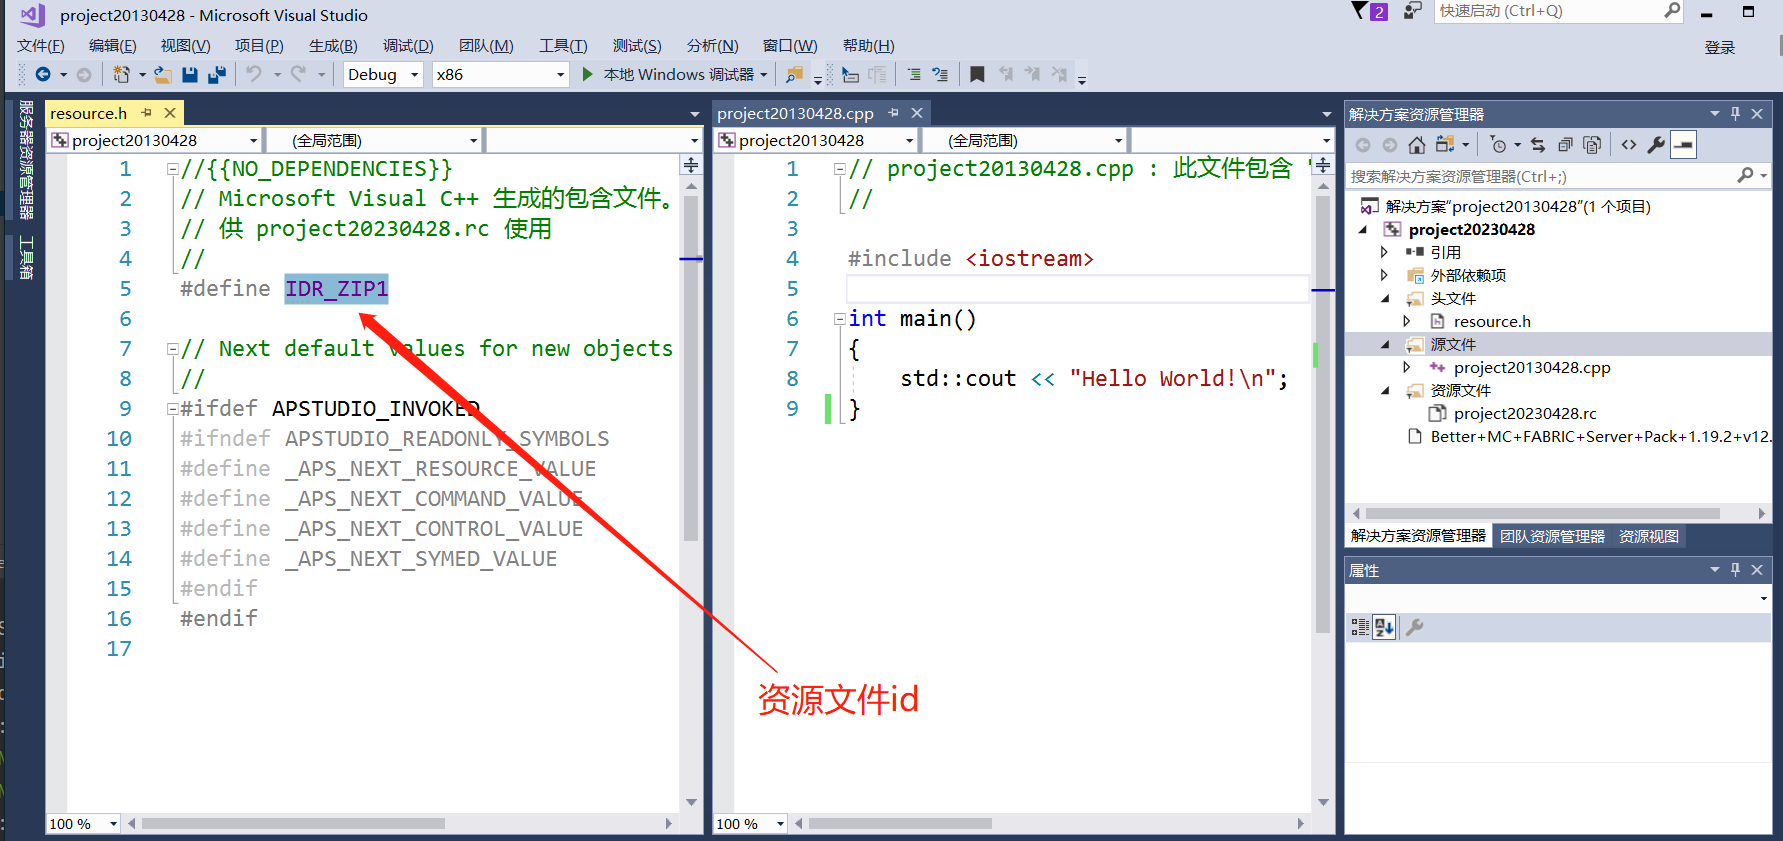Toggle the Preview Selected Items button in Solution Explorer
Viewport: 1783px width, 841px height.
pos(1684,145)
